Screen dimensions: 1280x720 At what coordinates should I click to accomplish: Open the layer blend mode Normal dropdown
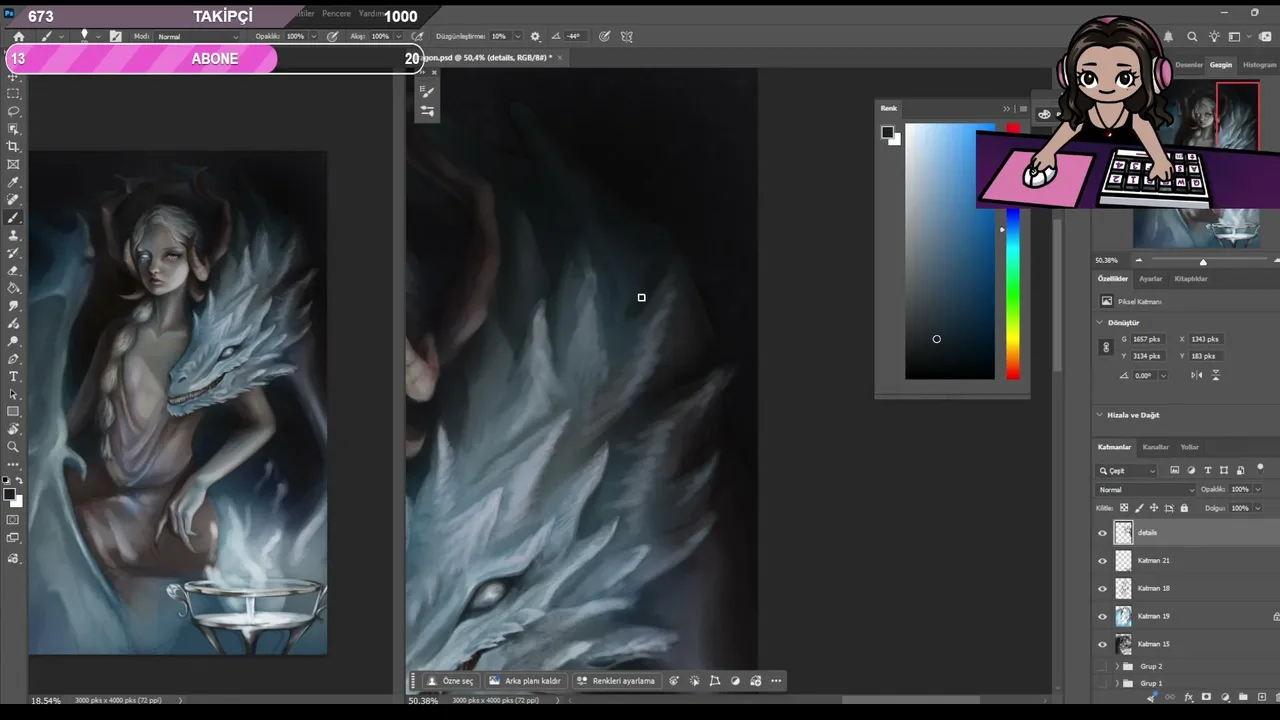coord(1146,490)
